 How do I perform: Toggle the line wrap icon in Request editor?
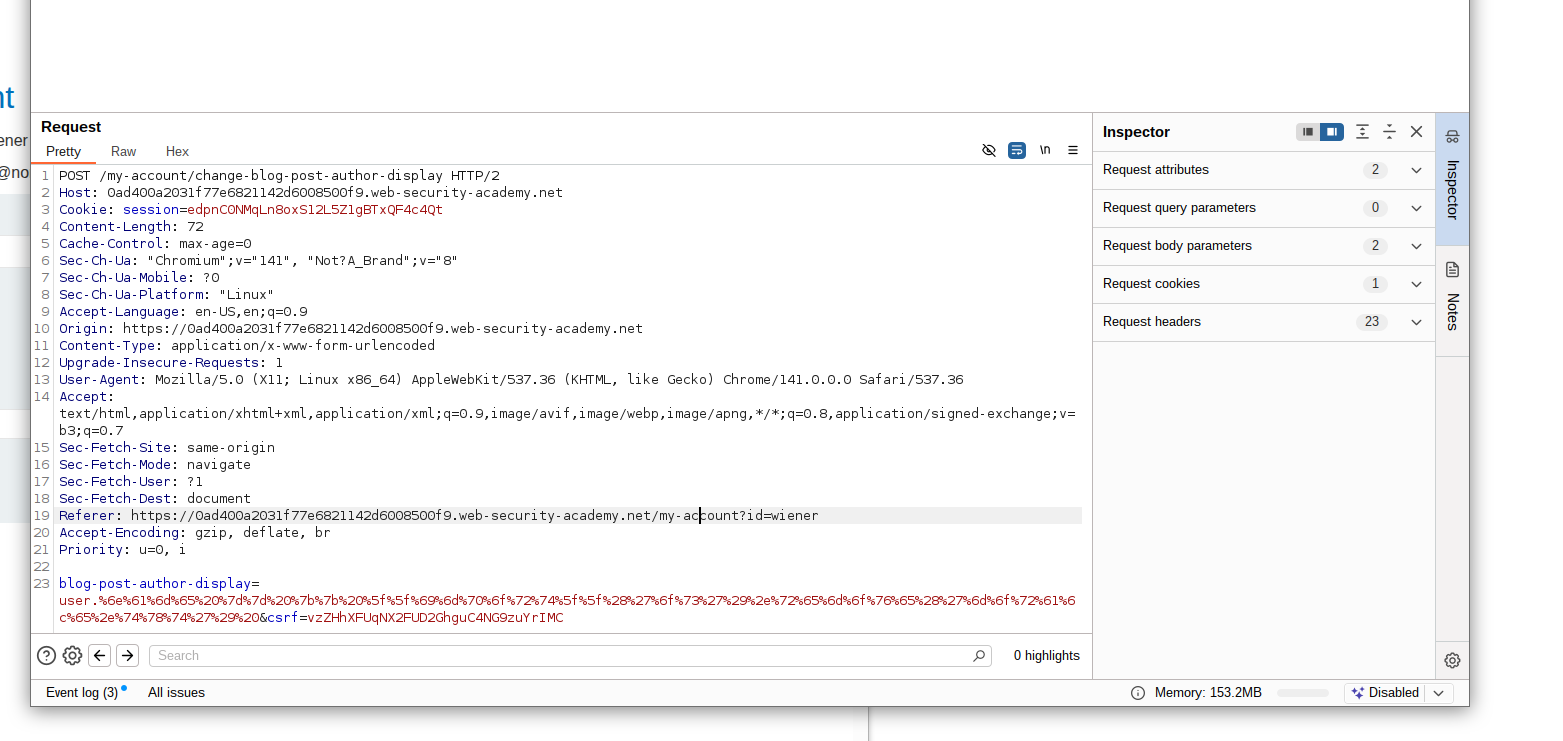(1017, 150)
